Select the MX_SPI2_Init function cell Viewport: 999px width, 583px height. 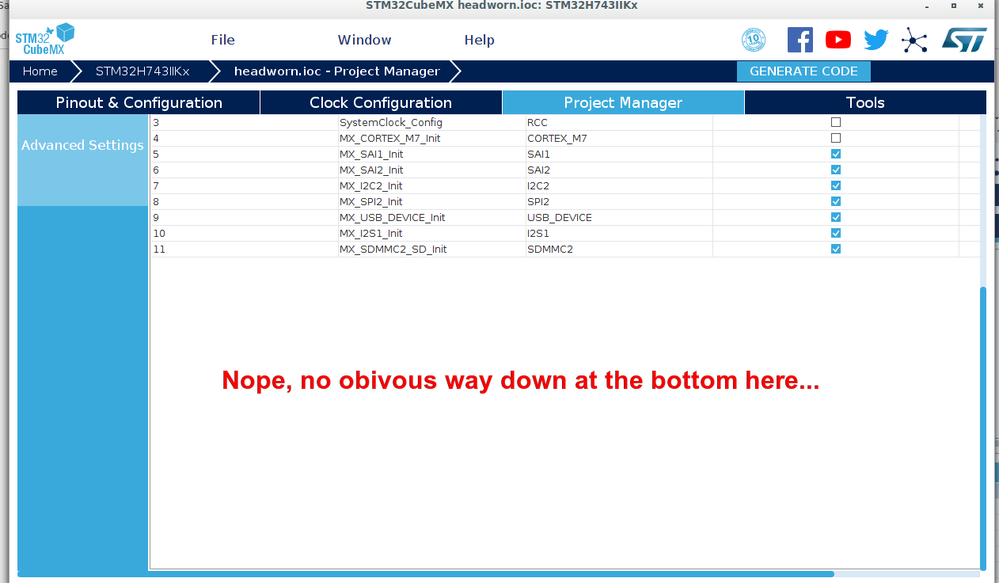[432, 201]
